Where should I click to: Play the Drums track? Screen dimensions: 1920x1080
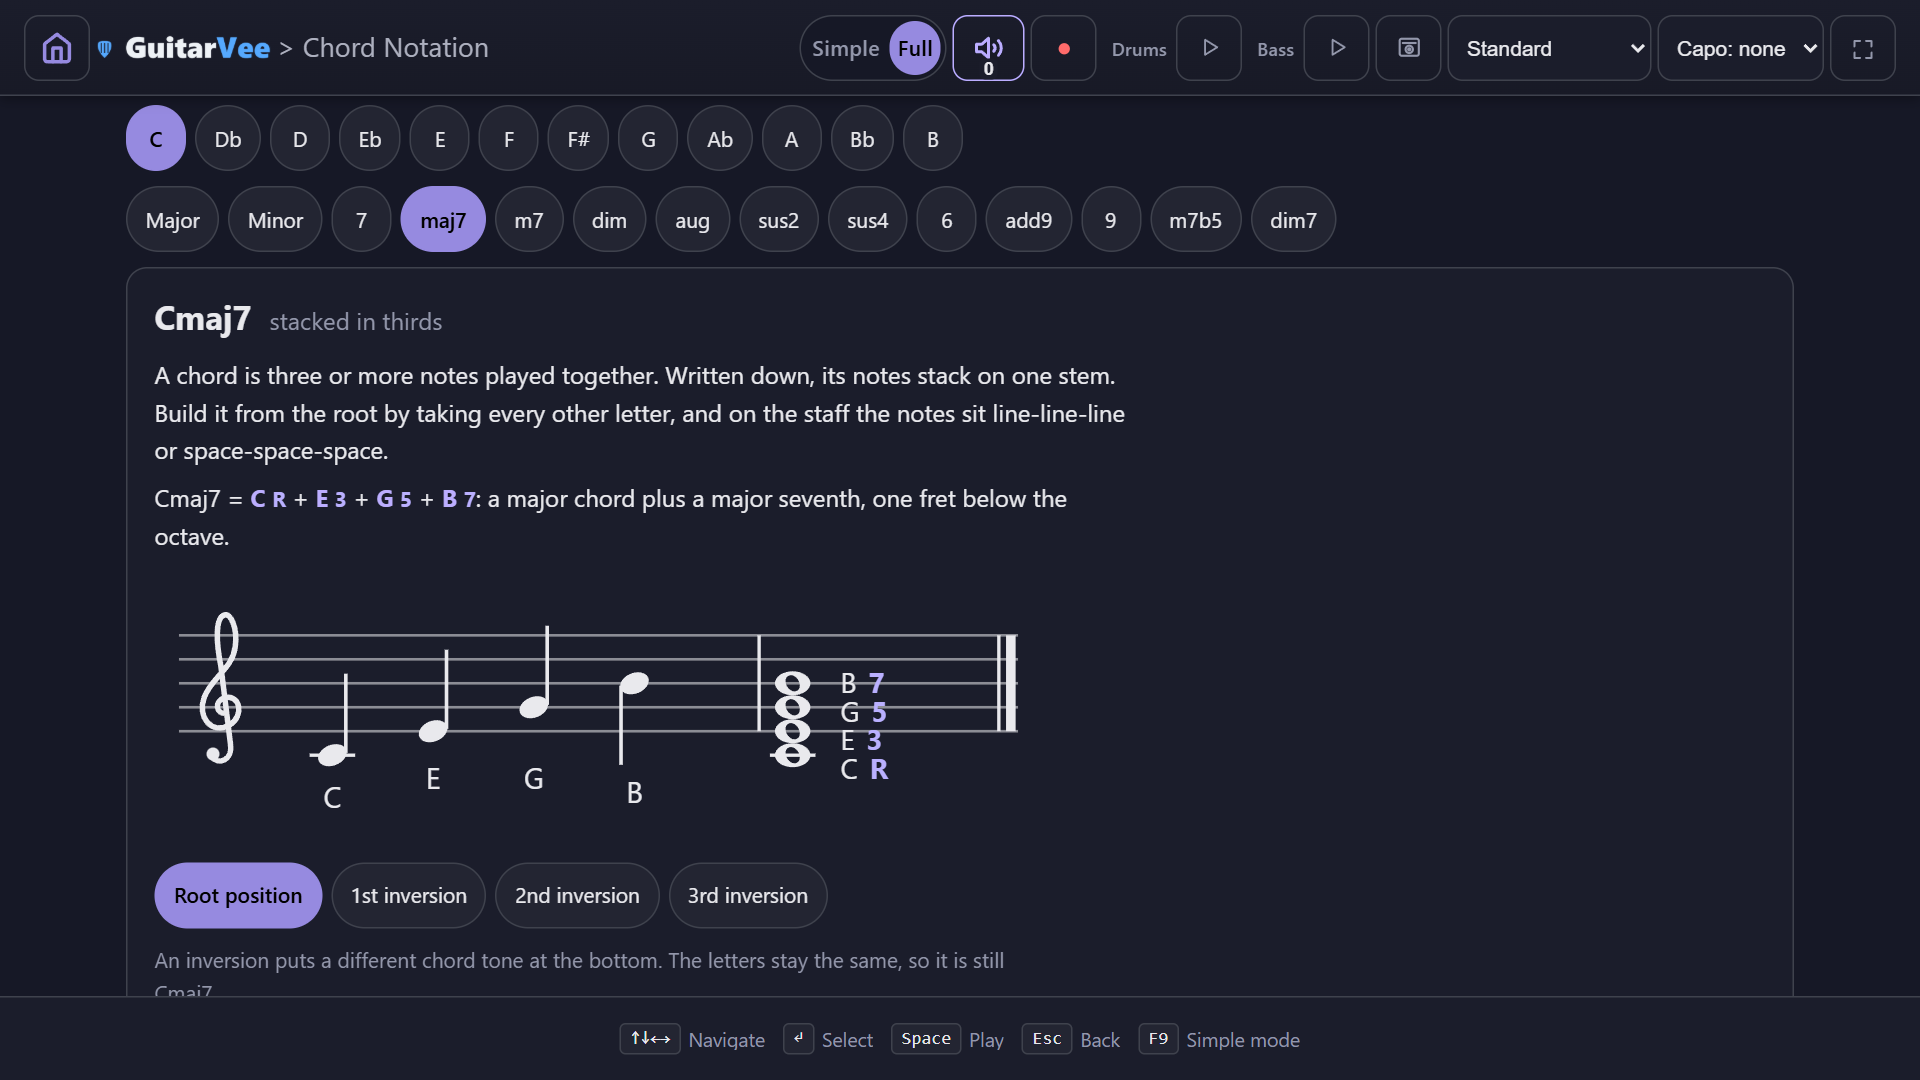pyautogui.click(x=1209, y=48)
